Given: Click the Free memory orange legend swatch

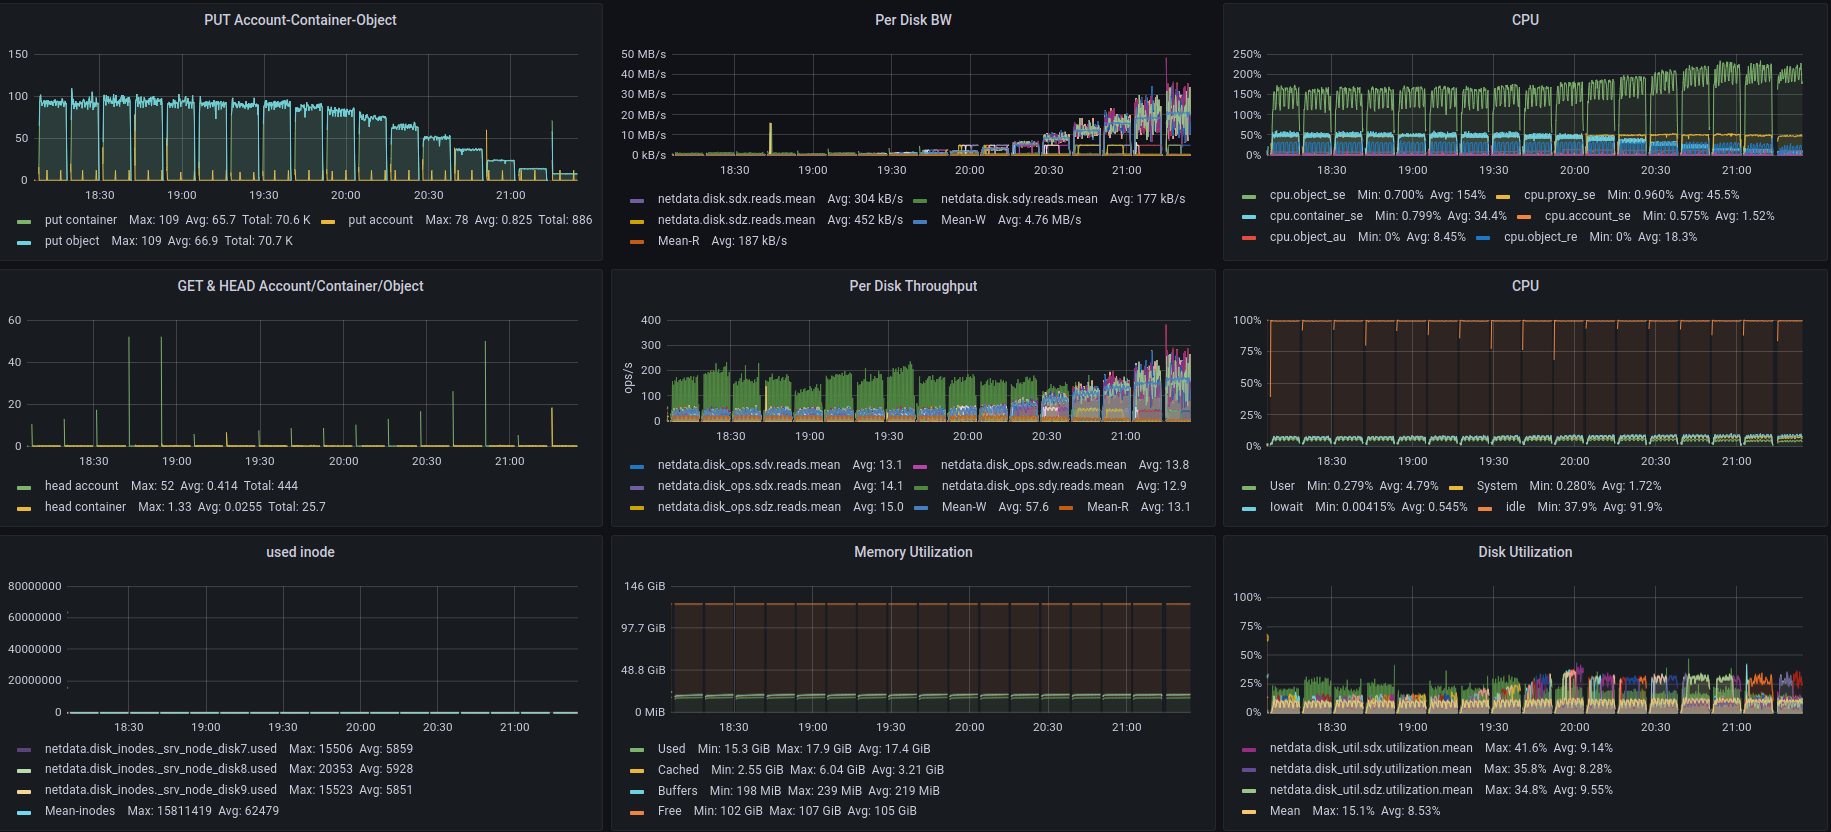Looking at the screenshot, I should click(637, 812).
